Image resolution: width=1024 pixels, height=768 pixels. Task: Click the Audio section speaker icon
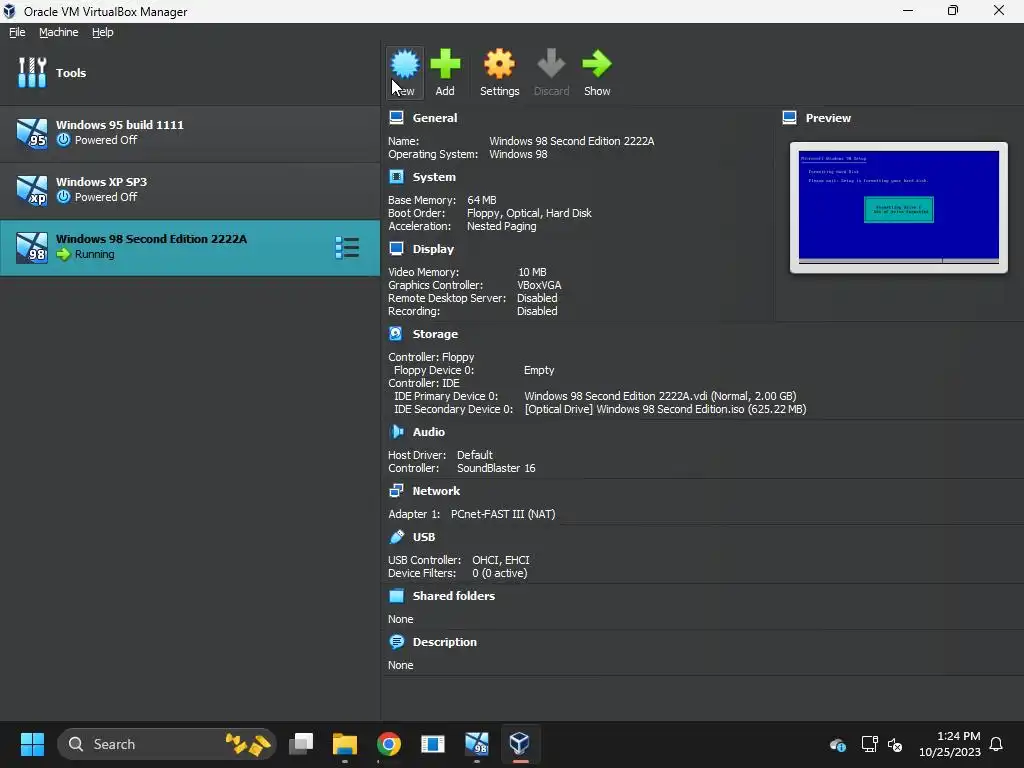click(397, 432)
